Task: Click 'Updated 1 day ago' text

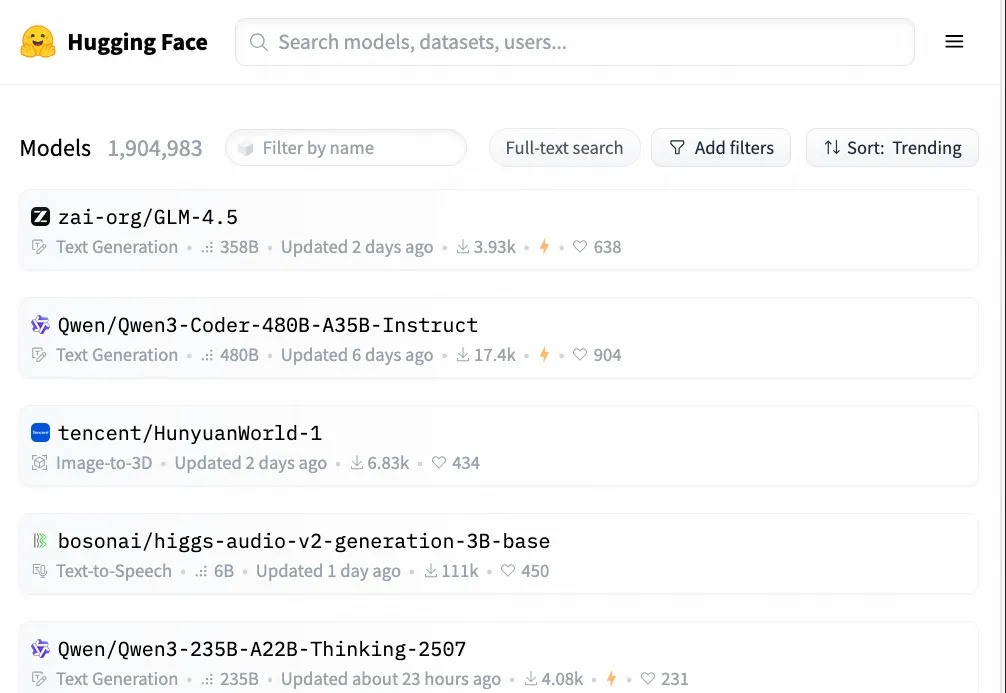Action: coord(328,571)
